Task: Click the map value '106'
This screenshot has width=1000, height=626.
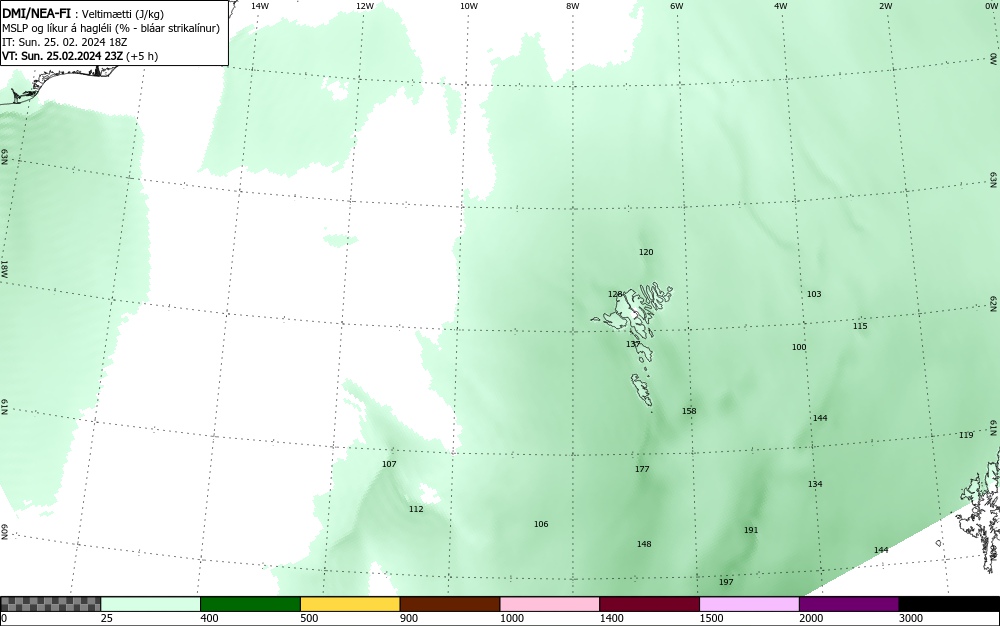Action: click(x=541, y=524)
